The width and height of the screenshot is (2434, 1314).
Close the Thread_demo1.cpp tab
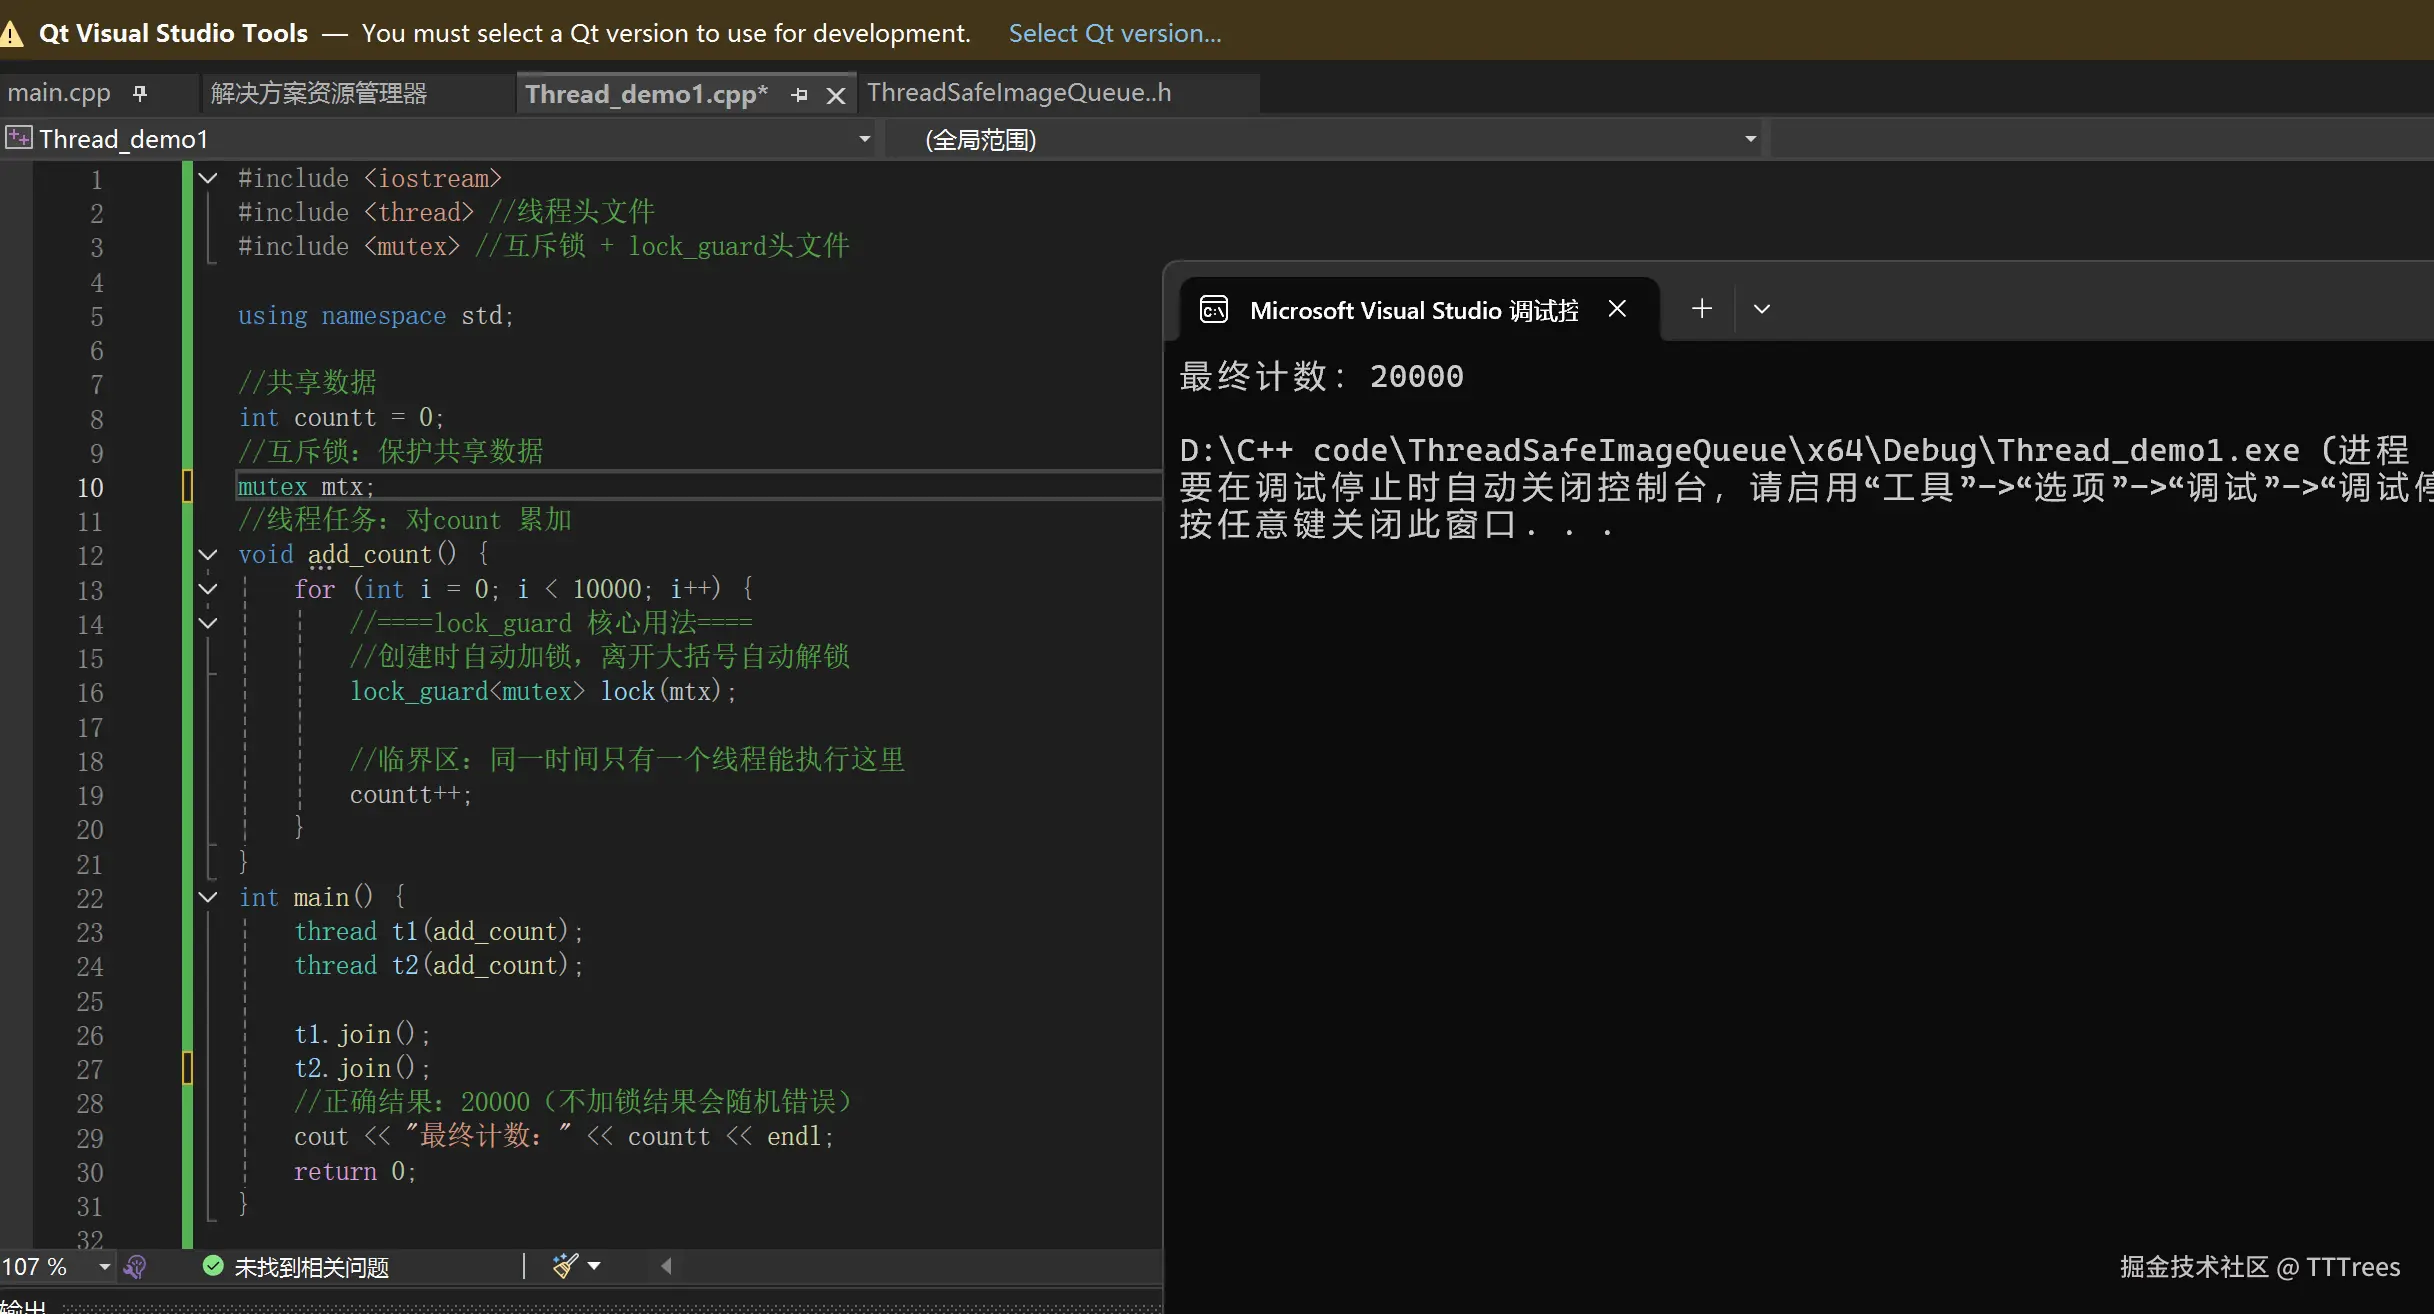836,95
